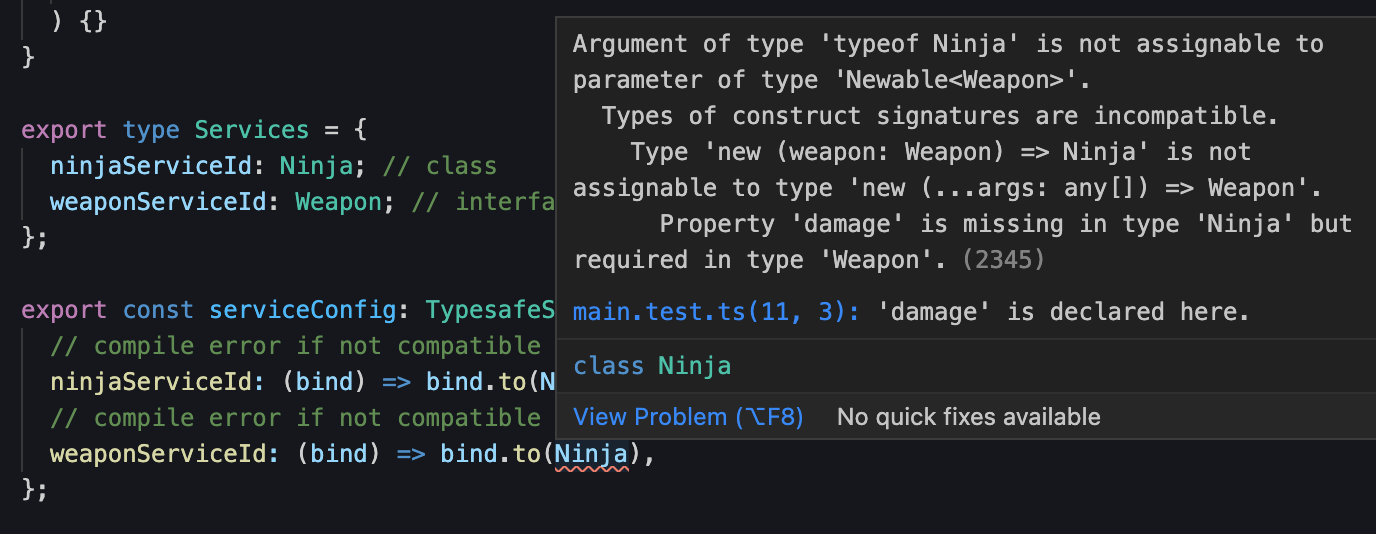Click weaponServiceId key in serviceConfig object
This screenshot has height=534, width=1376.
158,455
